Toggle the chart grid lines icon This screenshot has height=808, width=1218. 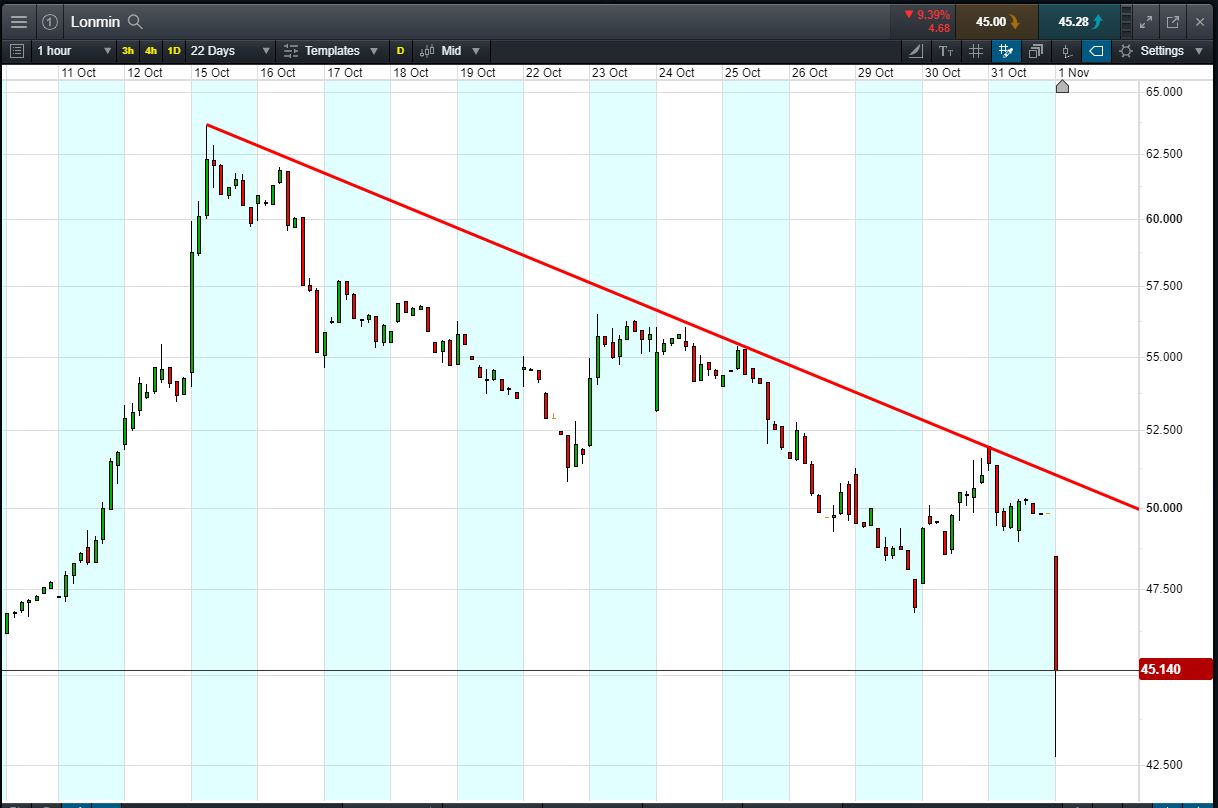[x=976, y=51]
